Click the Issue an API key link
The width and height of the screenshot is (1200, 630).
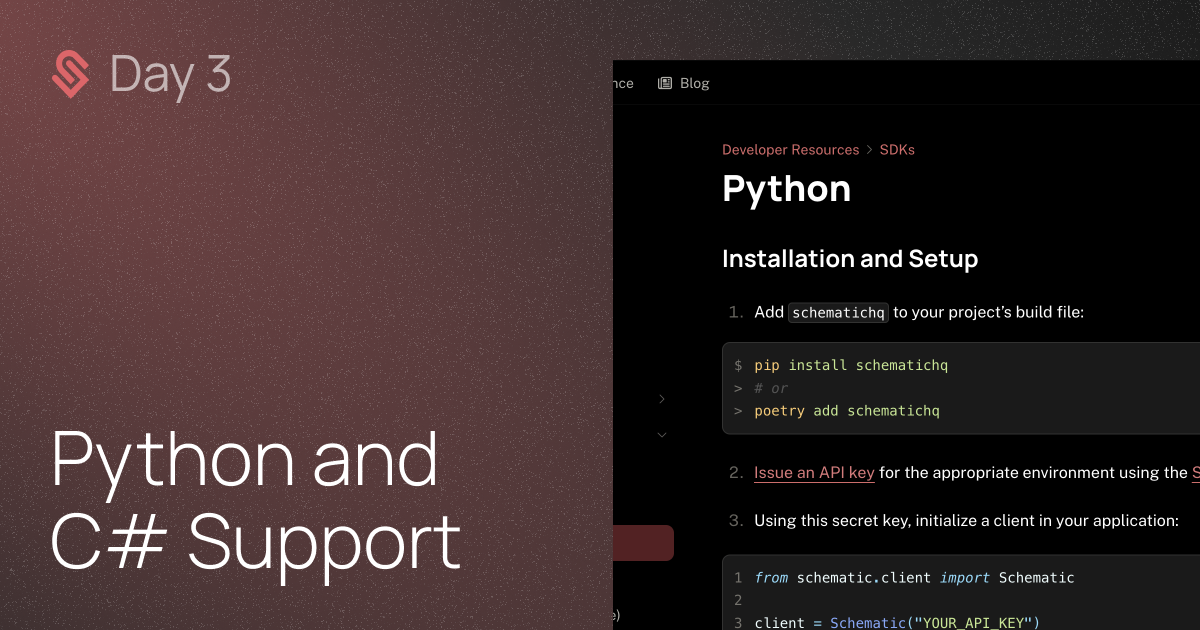click(x=813, y=472)
